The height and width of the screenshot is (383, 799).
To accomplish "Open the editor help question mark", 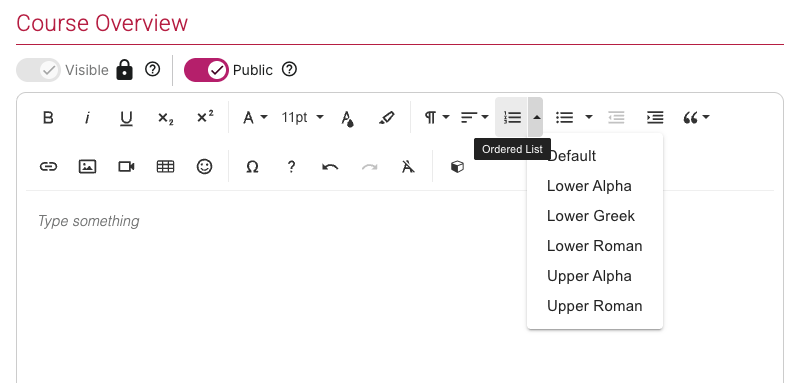I will pyautogui.click(x=291, y=167).
